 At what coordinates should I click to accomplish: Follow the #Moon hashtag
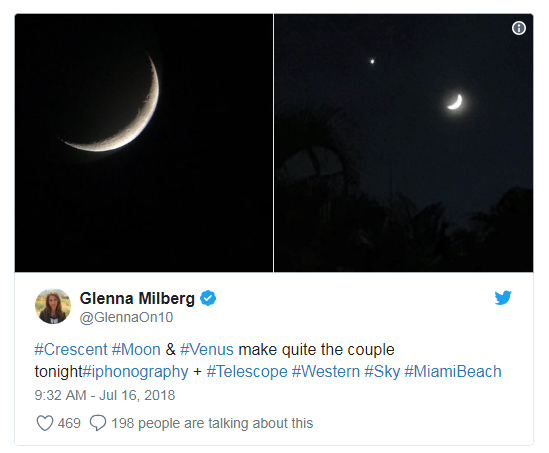pyautogui.click(x=136, y=349)
